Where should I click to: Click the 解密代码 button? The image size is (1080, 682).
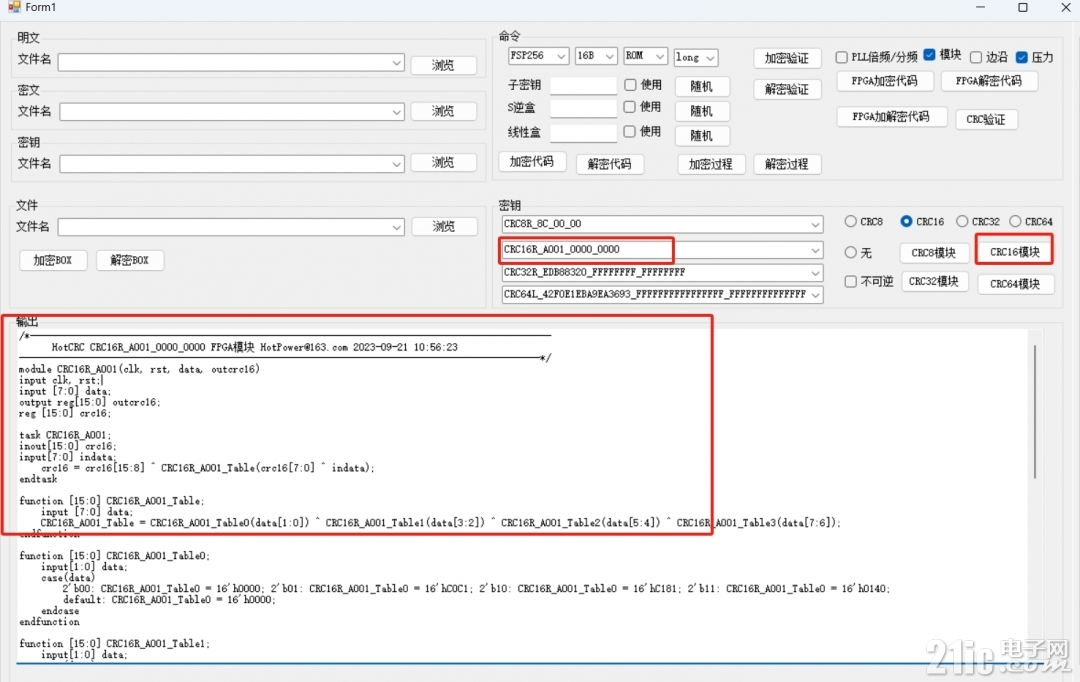[x=610, y=164]
